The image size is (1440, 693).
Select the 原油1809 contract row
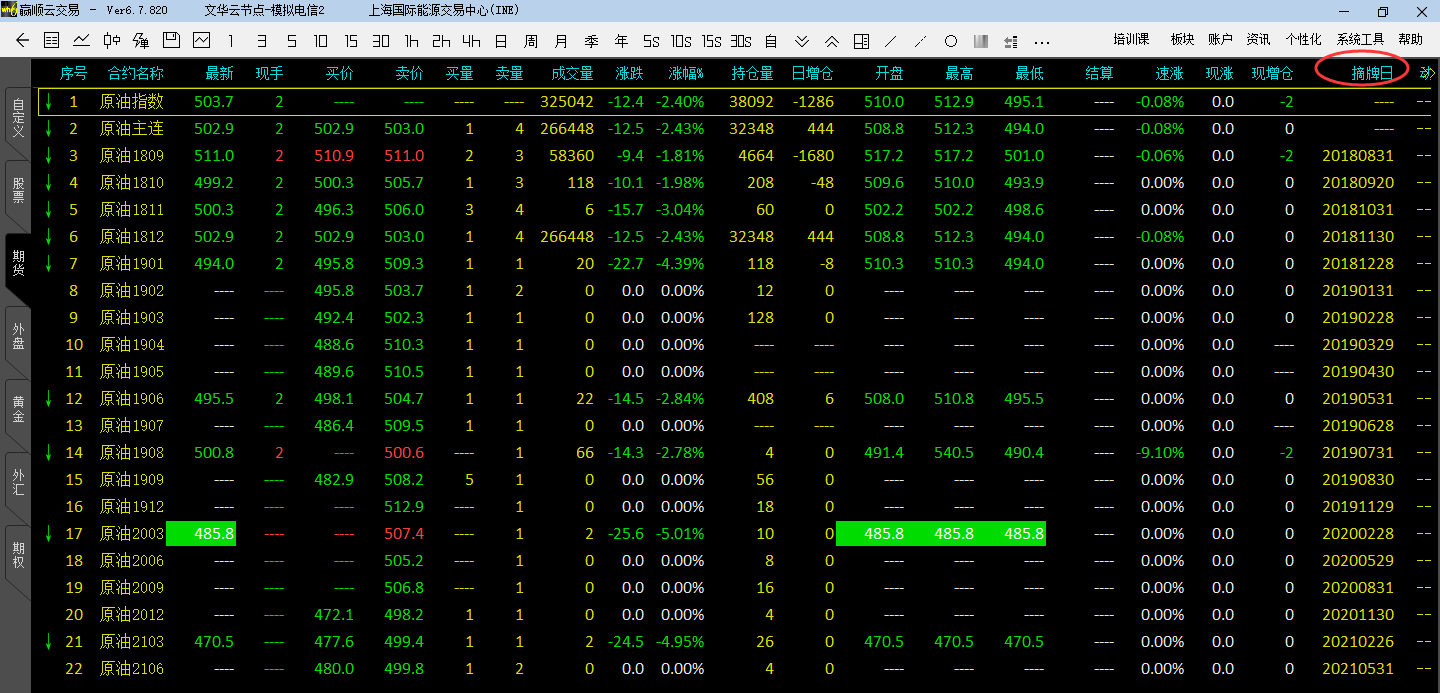click(x=131, y=156)
